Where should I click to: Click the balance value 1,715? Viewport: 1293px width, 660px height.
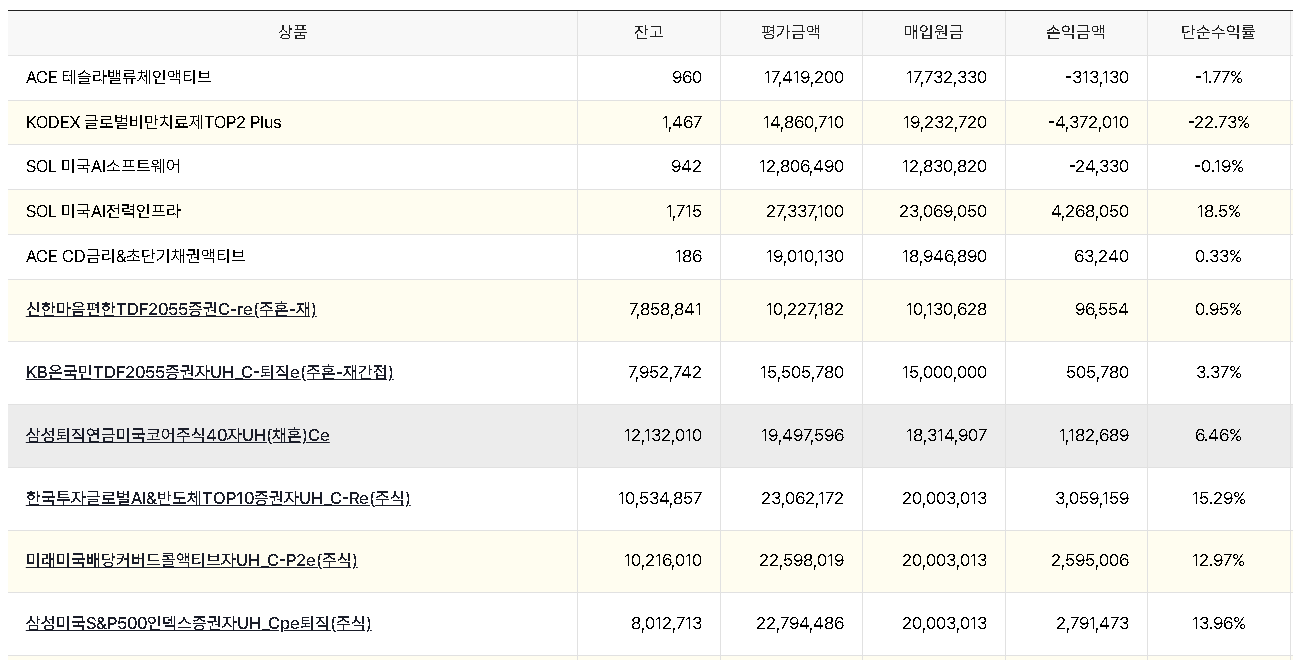point(682,211)
